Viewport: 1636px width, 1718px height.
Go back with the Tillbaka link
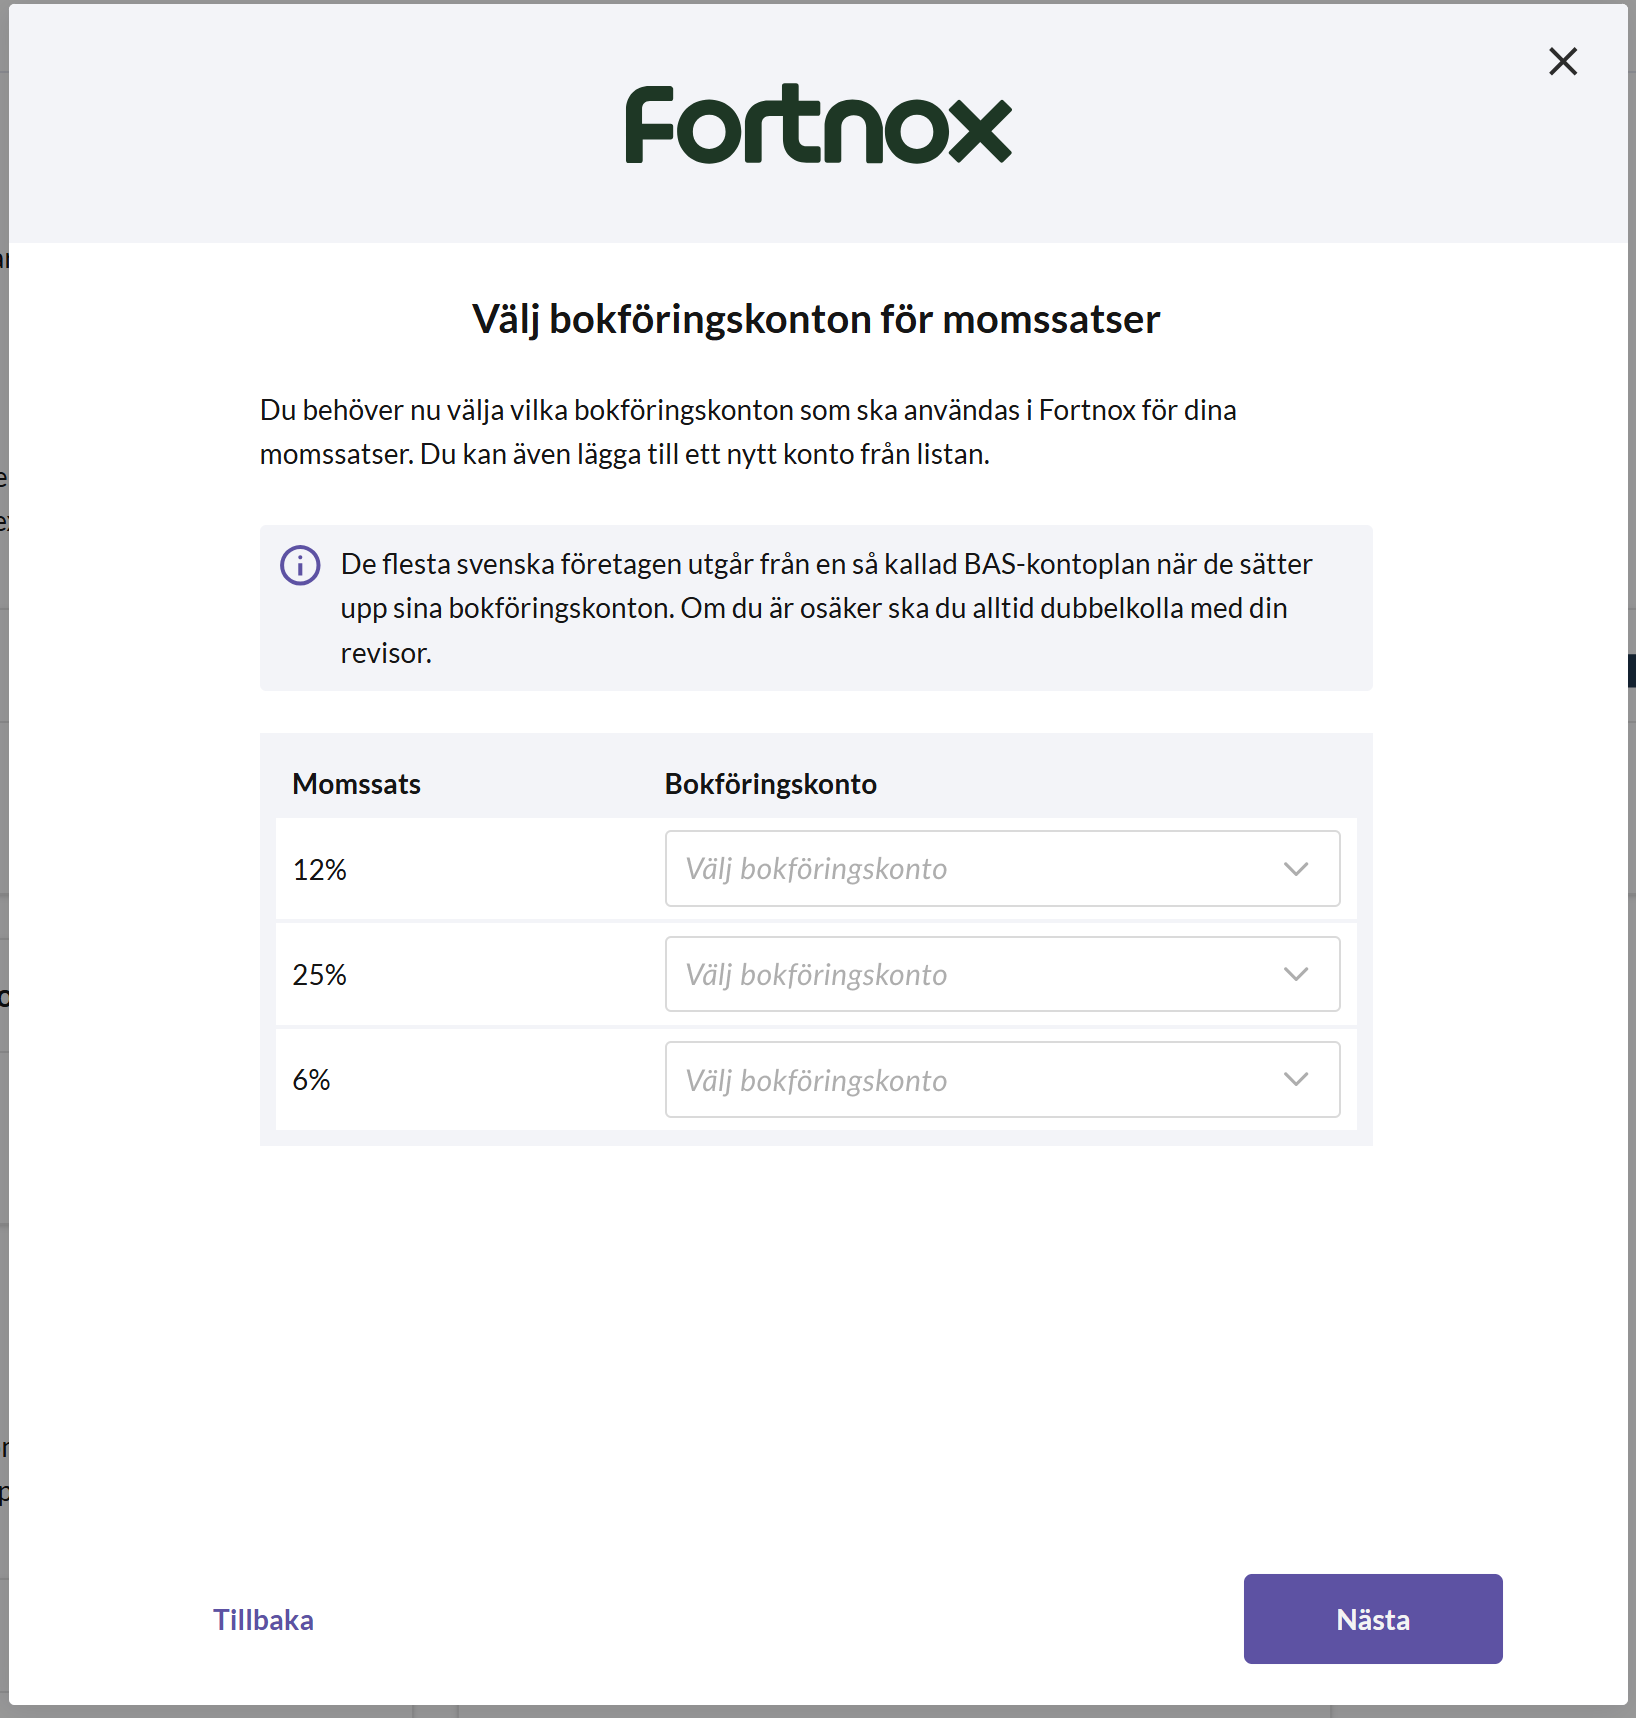(x=263, y=1620)
